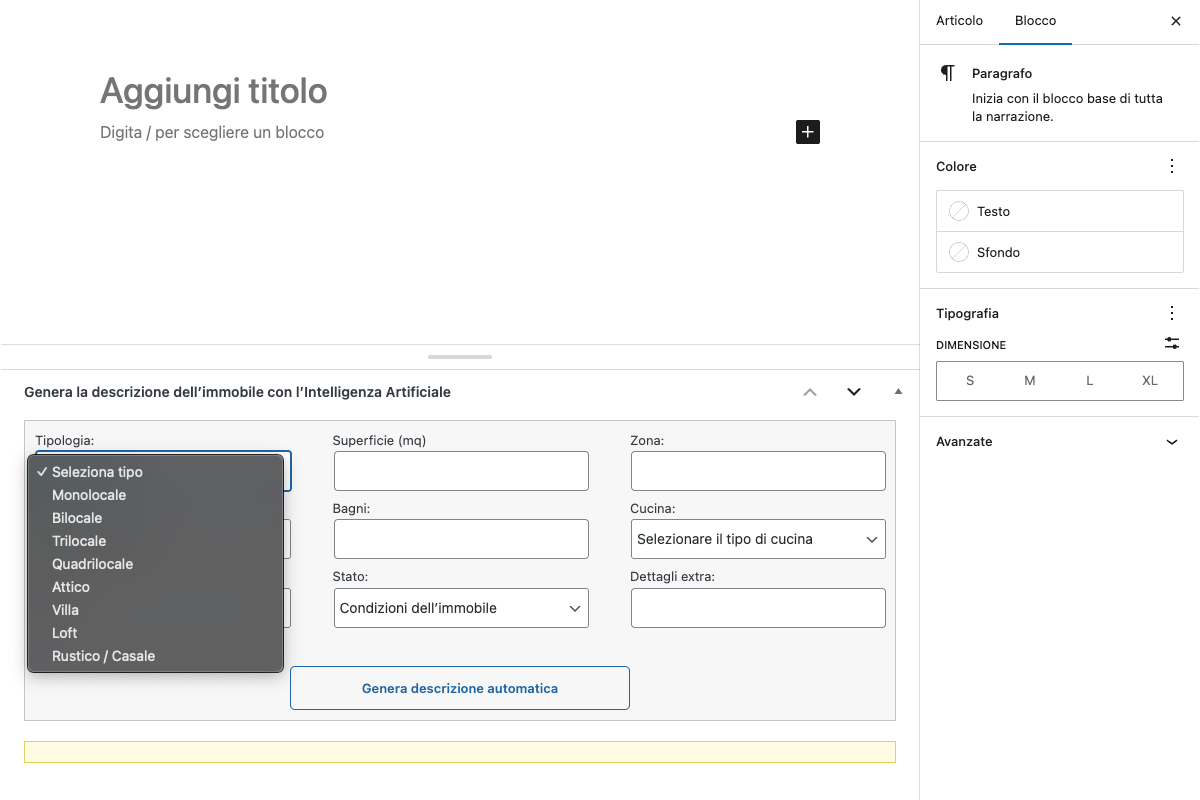Click the custom size sliders icon

coord(1172,343)
